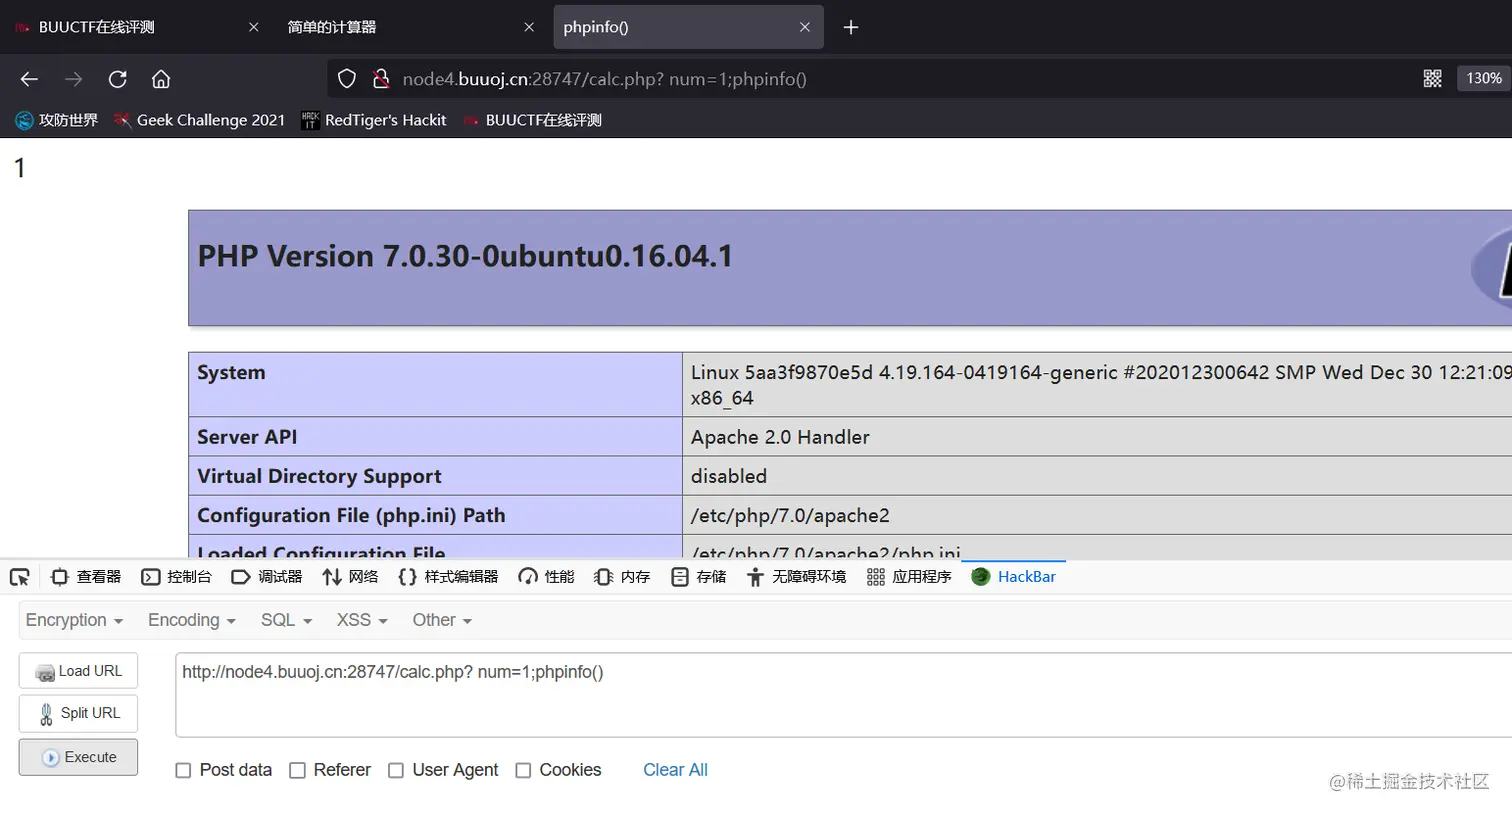This screenshot has height=814, width=1512.
Task: Open the QR code page action
Action: click(x=1432, y=78)
